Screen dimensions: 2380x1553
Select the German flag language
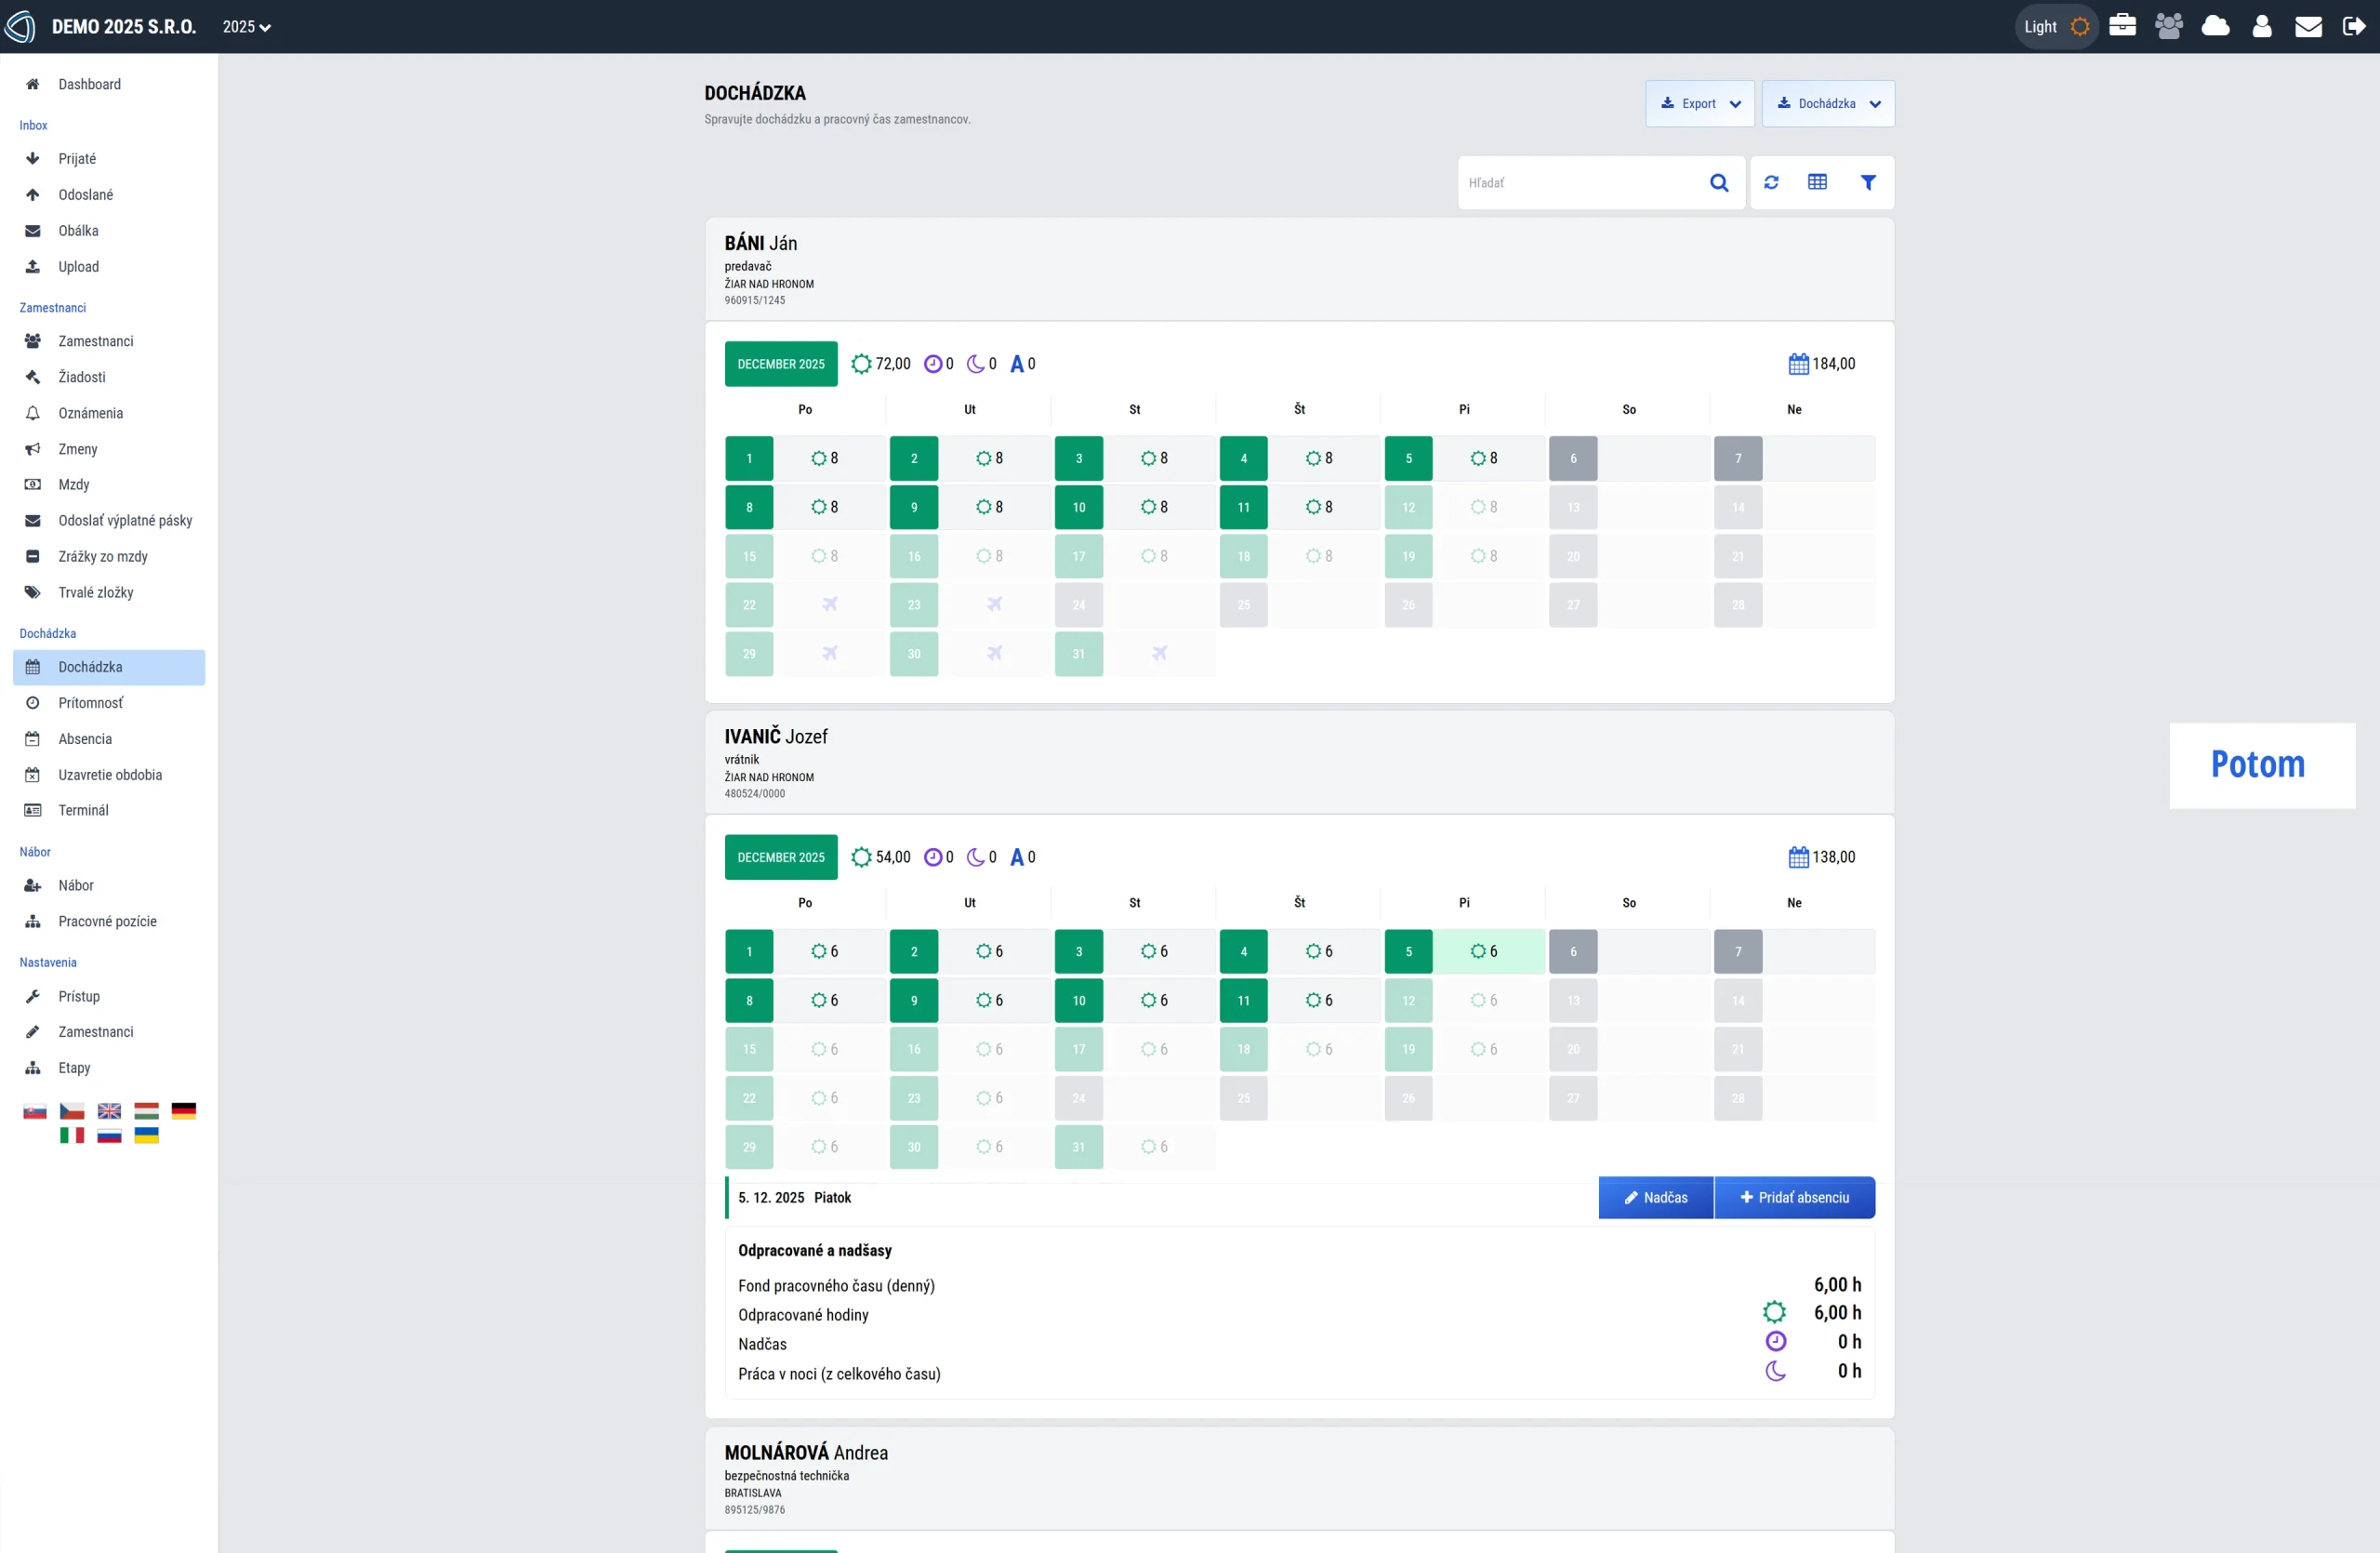tap(183, 1110)
